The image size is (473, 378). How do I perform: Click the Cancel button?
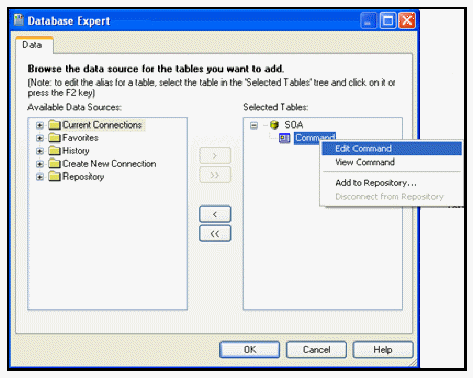[316, 350]
